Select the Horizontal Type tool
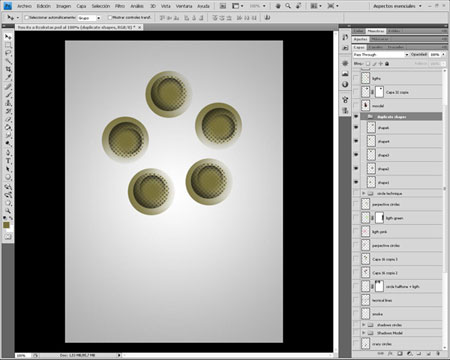Screen dimensions: 450x360 pyautogui.click(x=8, y=161)
